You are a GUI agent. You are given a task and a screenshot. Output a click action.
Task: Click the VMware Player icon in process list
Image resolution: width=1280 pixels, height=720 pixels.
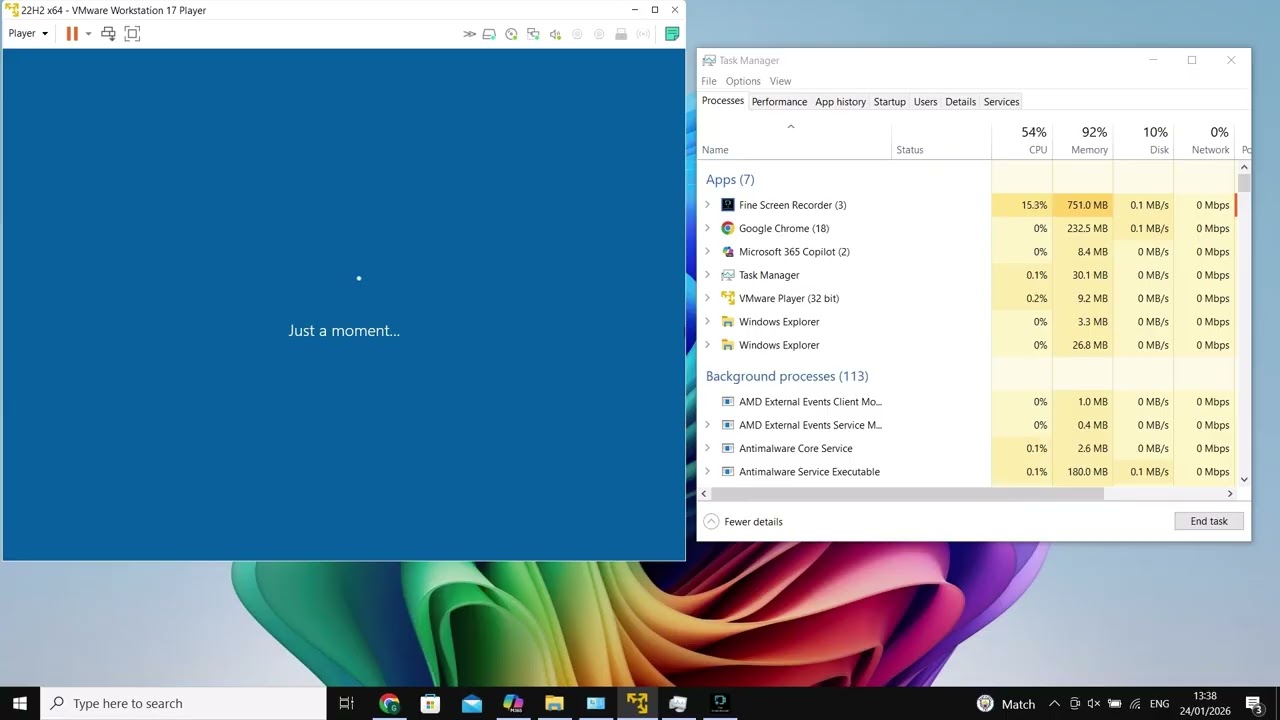728,298
